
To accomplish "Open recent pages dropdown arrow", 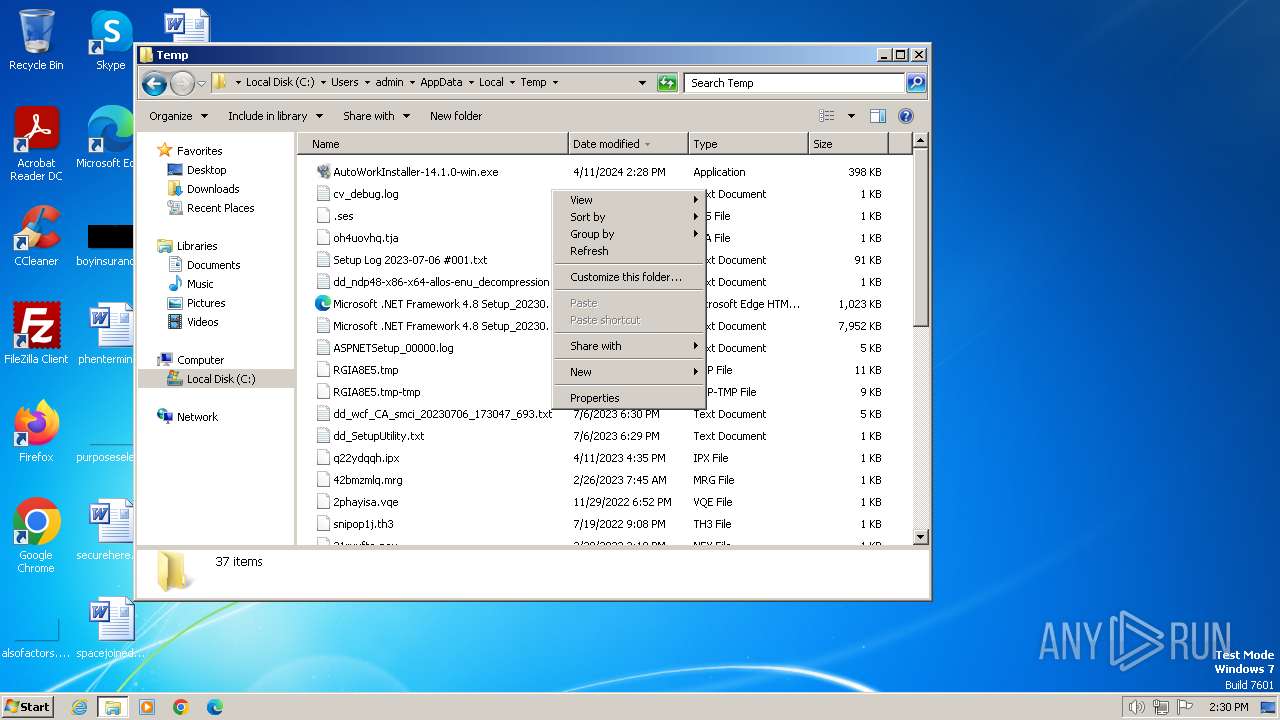I will pyautogui.click(x=201, y=83).
